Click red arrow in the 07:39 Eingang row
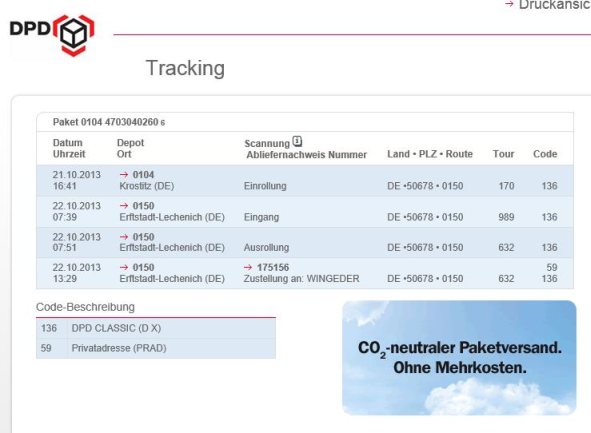This screenshot has height=433, width=591. [124, 205]
